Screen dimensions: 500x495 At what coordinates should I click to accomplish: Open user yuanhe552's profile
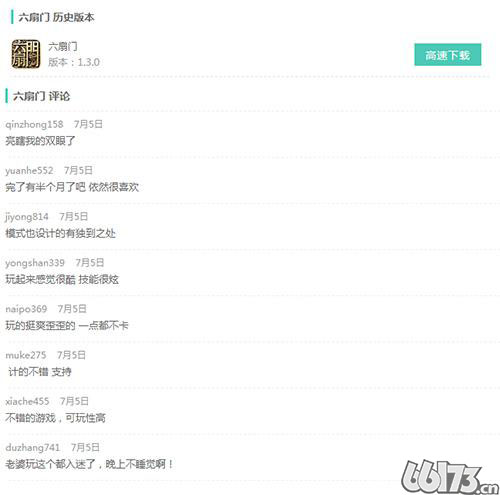[x=29, y=170]
